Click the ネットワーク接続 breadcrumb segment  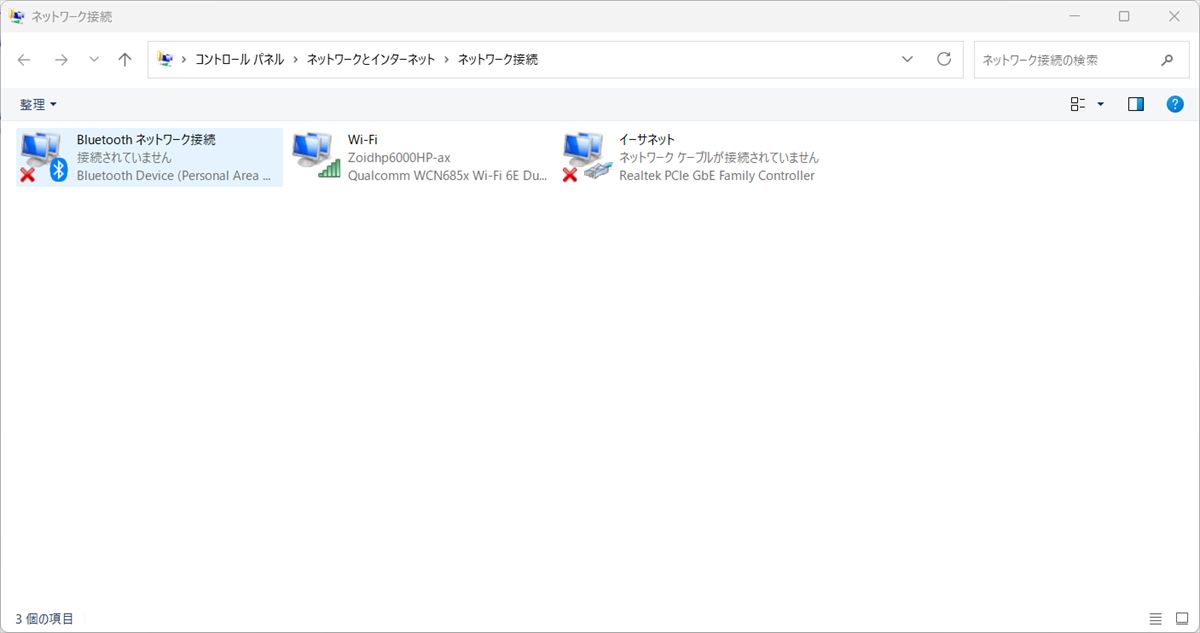(497, 60)
